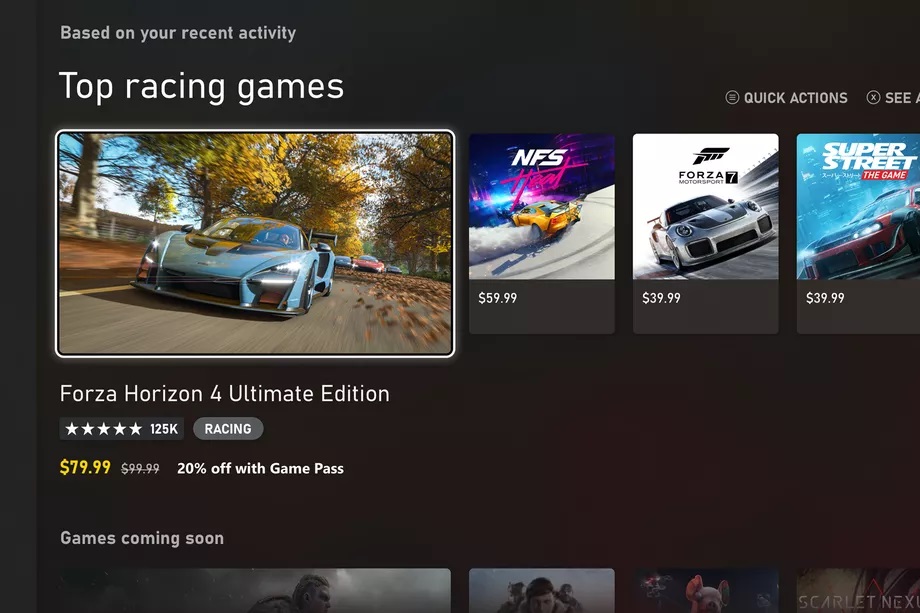Click the RACING genre tag
This screenshot has width=920, height=613.
[x=228, y=429]
